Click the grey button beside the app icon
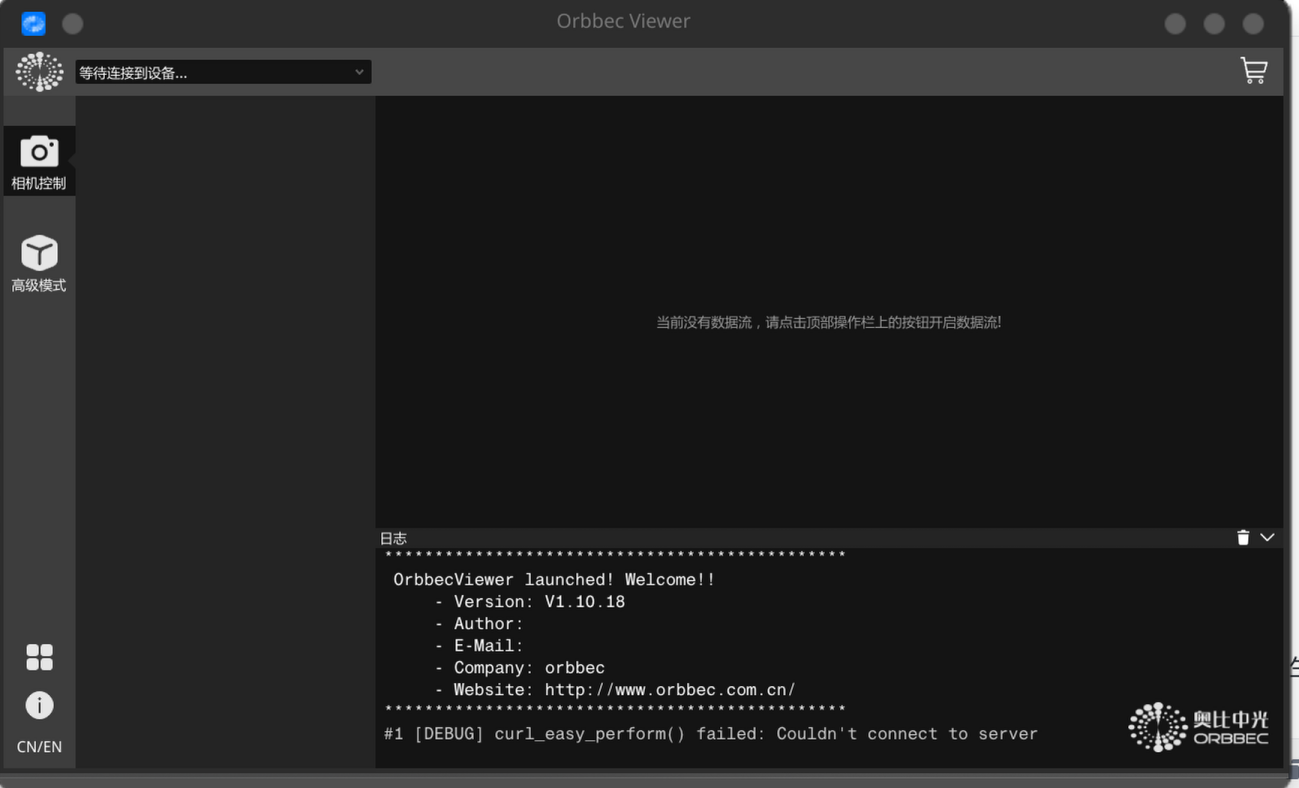 (73, 23)
